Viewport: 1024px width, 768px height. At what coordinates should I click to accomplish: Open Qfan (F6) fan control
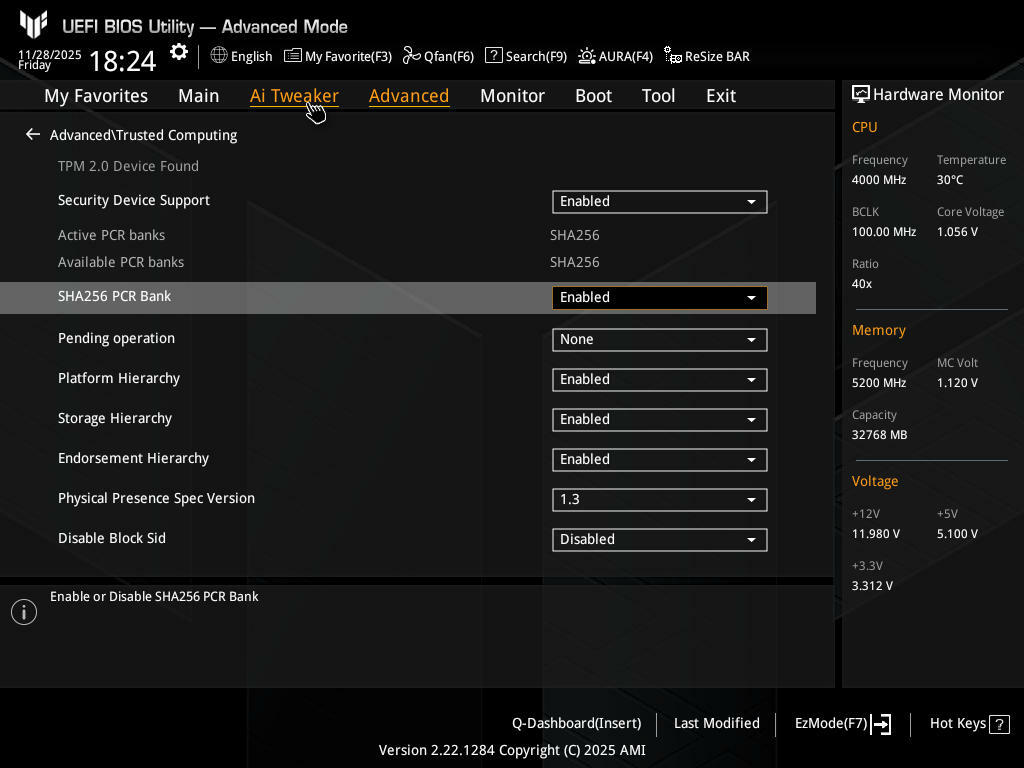[x=438, y=56]
